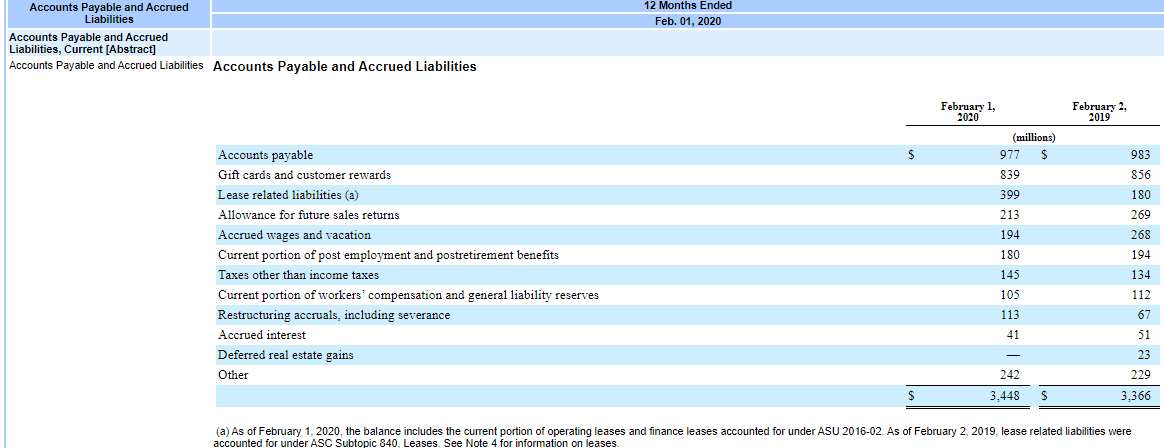The width and height of the screenshot is (1164, 448).
Task: Select sales returns allowance 2020 value 213
Action: (x=1010, y=215)
